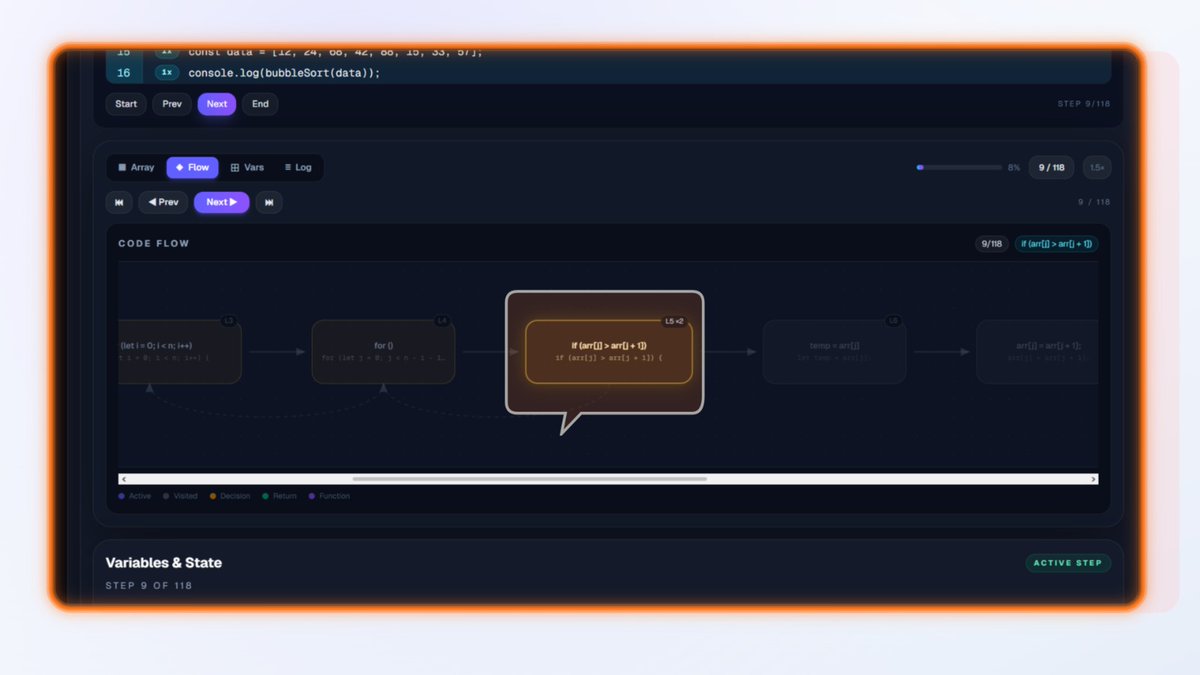Viewport: 1200px width, 675px height.
Task: Click the 9 / 118 step counter badge
Action: 1051,168
